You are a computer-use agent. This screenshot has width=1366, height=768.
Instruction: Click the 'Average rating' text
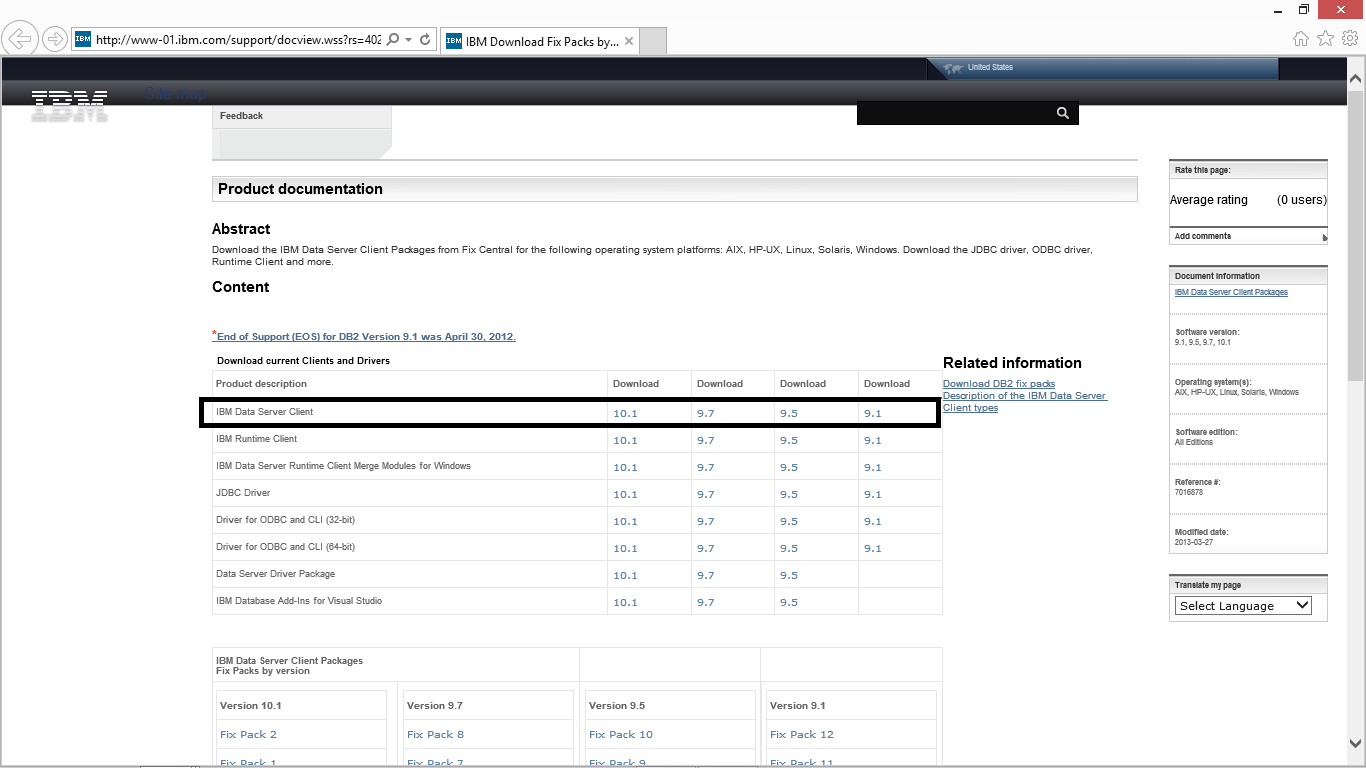point(1209,200)
